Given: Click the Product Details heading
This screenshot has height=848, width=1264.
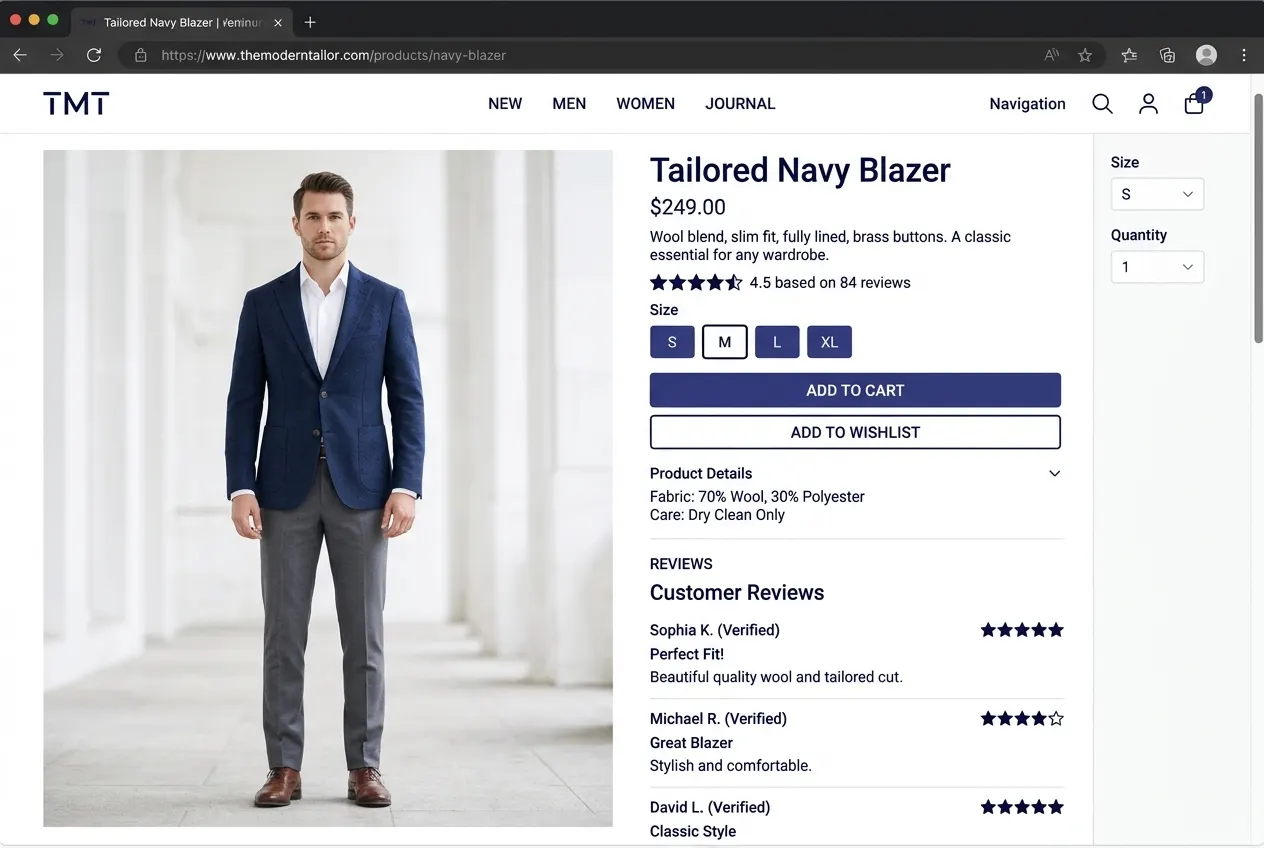Looking at the screenshot, I should click(x=701, y=474).
